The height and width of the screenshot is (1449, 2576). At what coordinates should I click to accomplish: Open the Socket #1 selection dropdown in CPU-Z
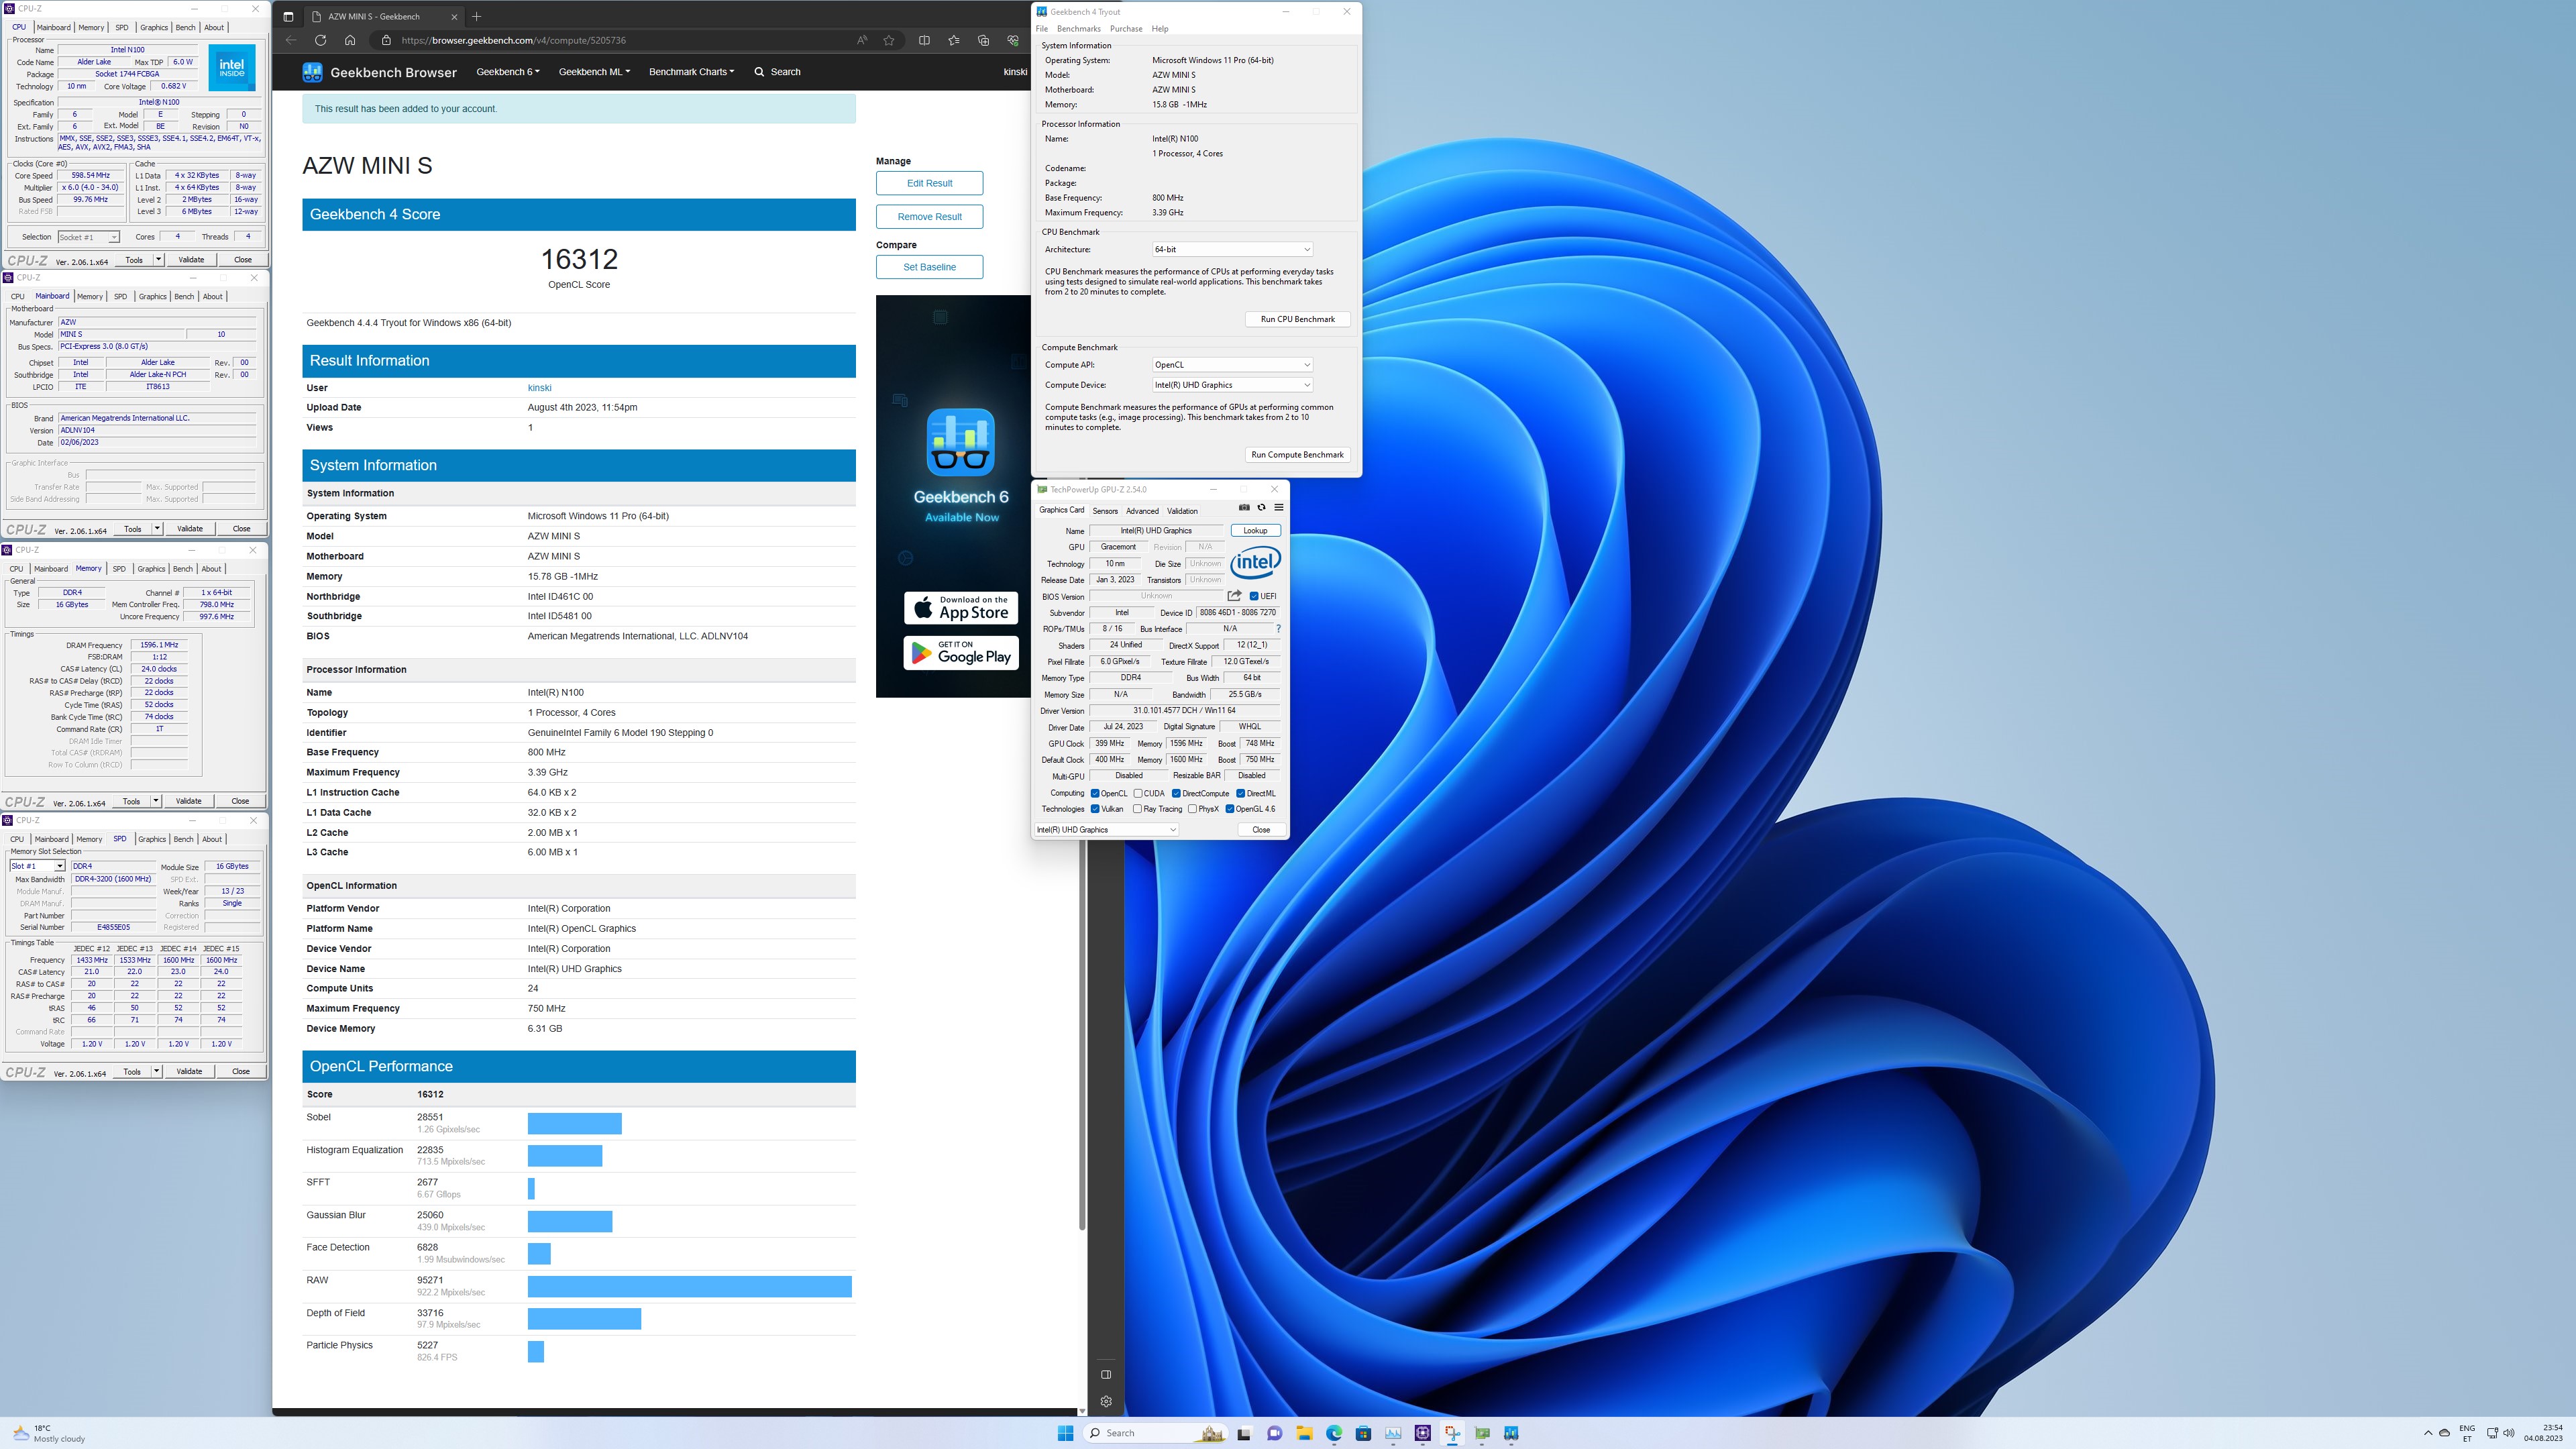(88, 237)
